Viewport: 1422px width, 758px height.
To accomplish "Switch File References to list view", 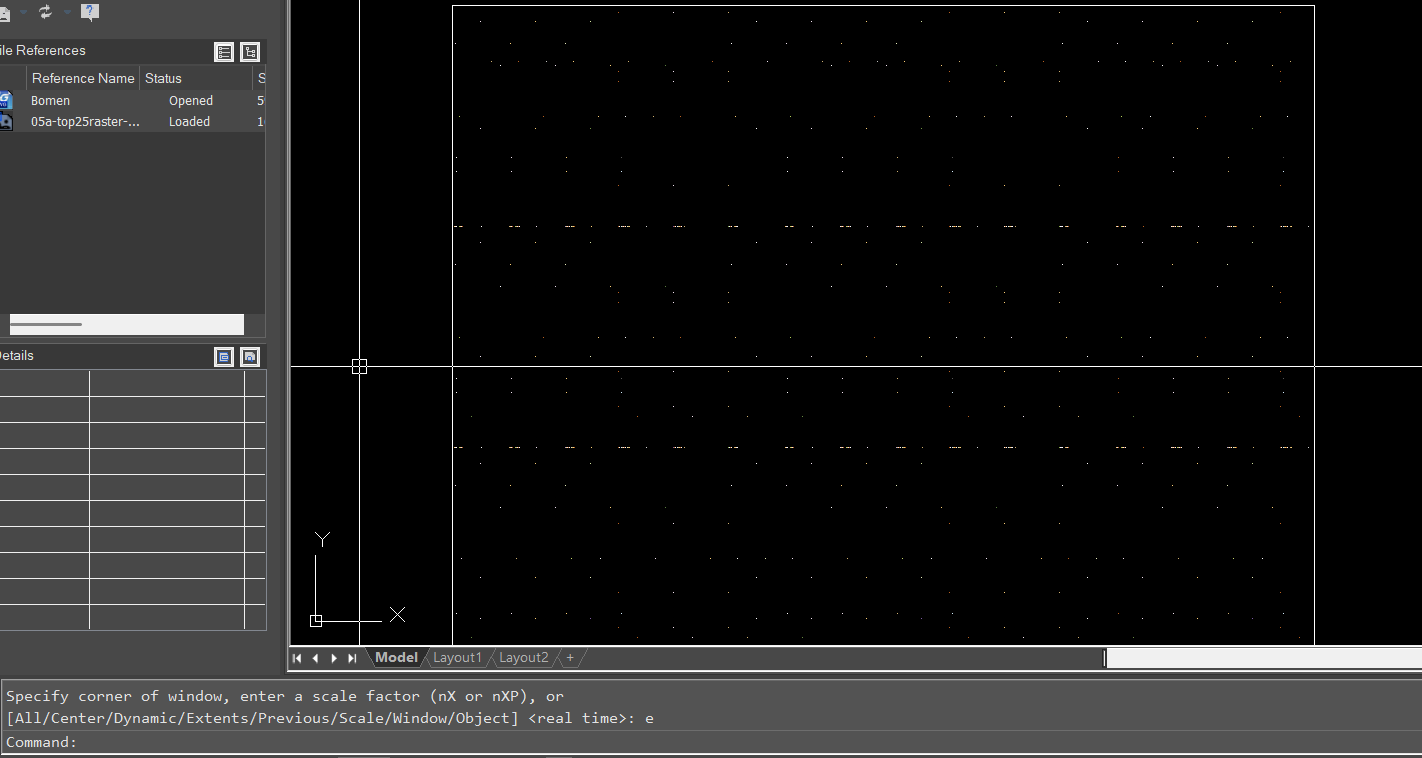I will [x=224, y=52].
